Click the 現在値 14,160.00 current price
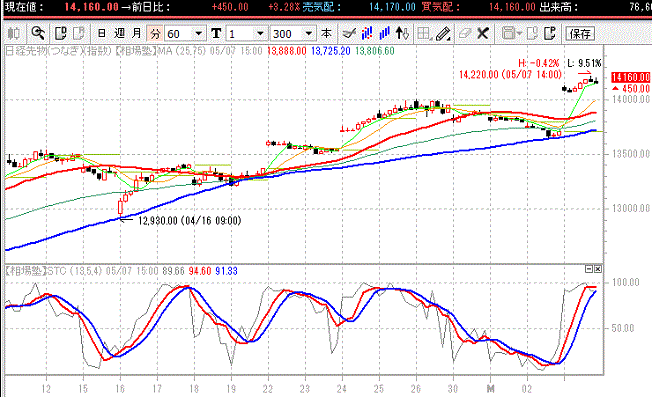Image resolution: width=652 pixels, height=397 pixels. point(92,7)
